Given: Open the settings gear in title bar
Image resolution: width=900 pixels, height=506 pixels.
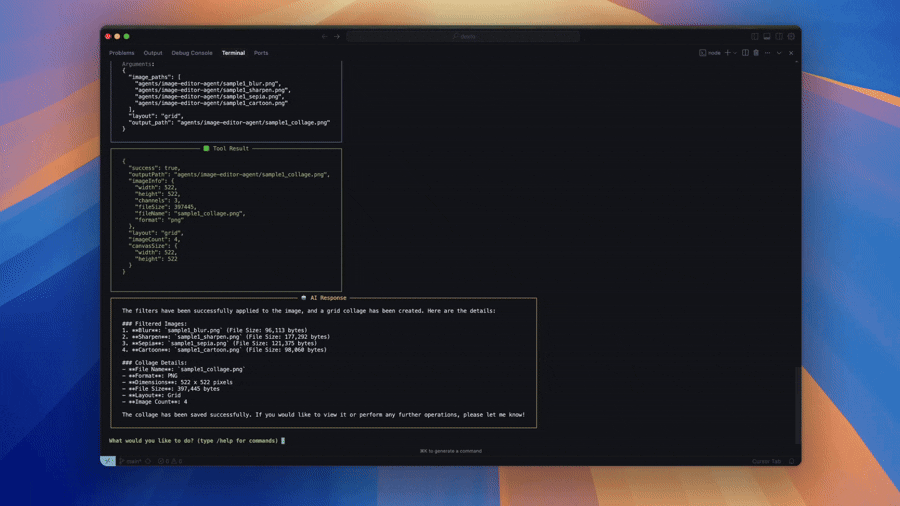Looking at the screenshot, I should click(791, 36).
